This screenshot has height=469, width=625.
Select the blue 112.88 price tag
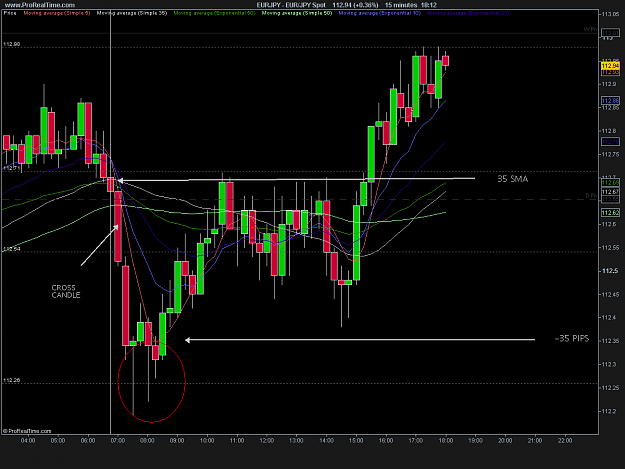610,100
